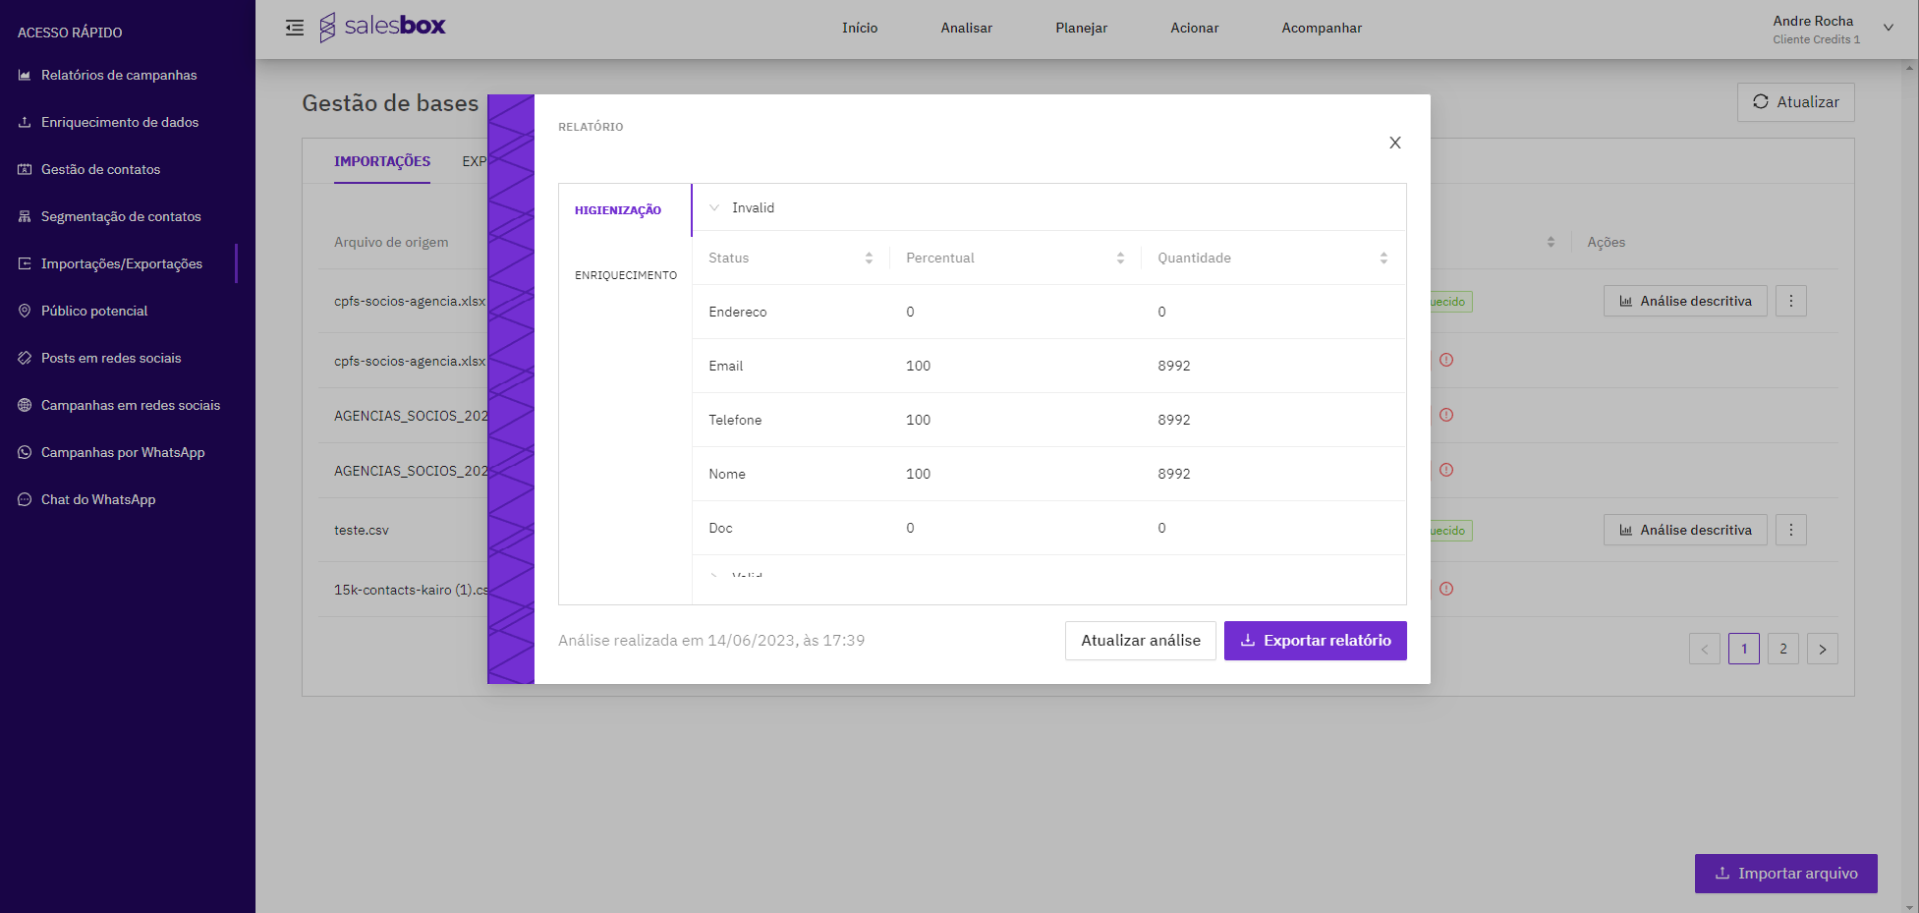
Task: Click Exportar relatório button
Action: [1314, 641]
